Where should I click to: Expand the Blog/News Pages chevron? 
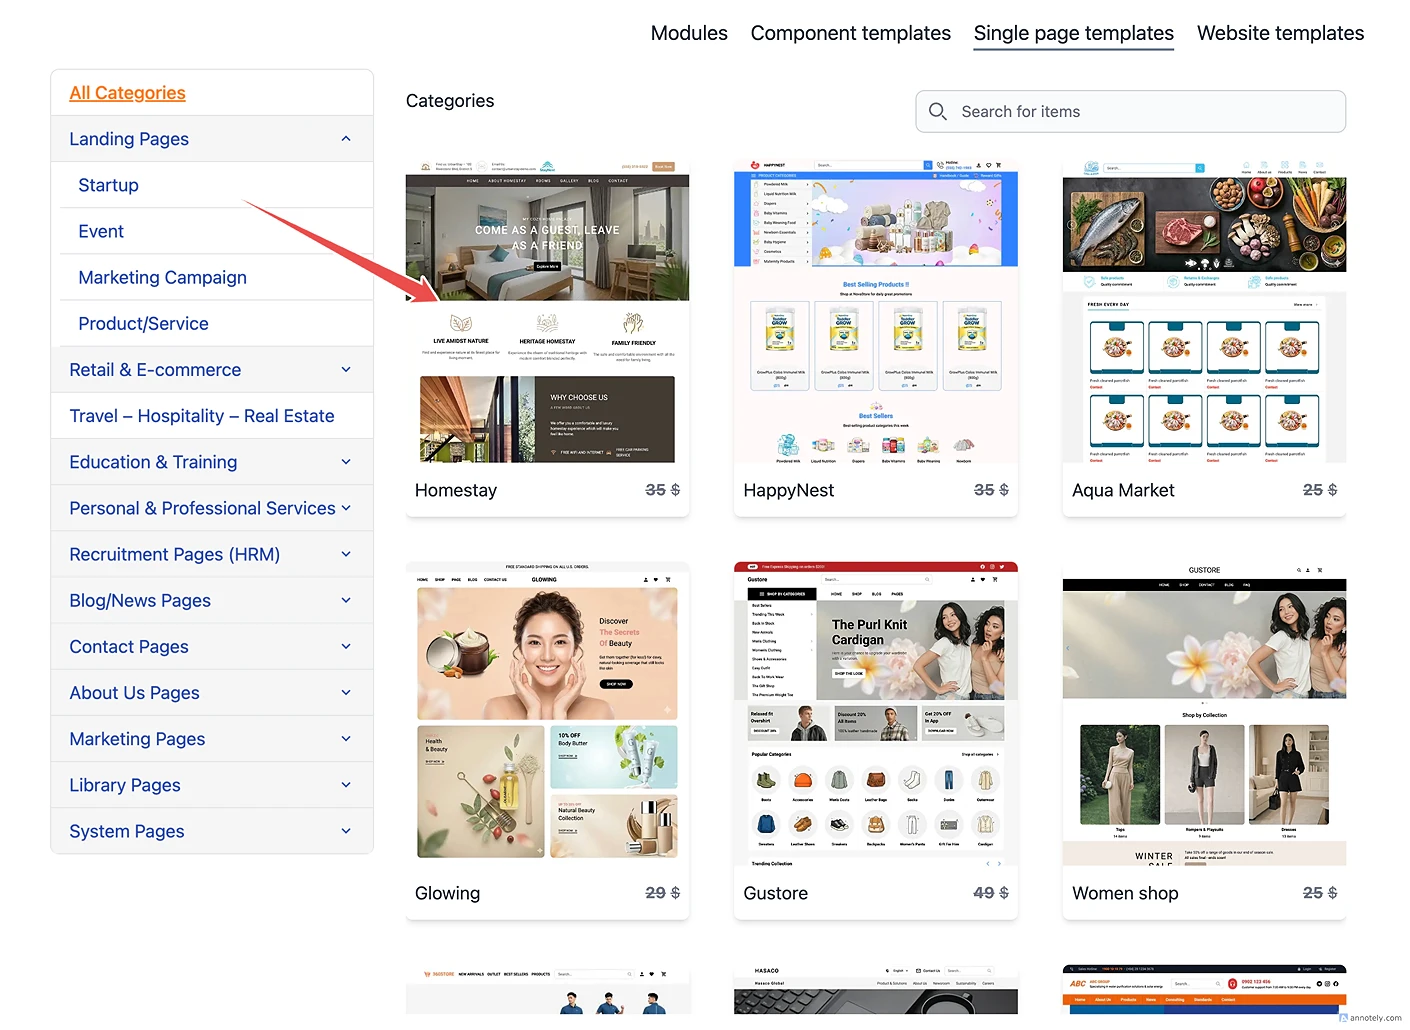[x=346, y=600]
